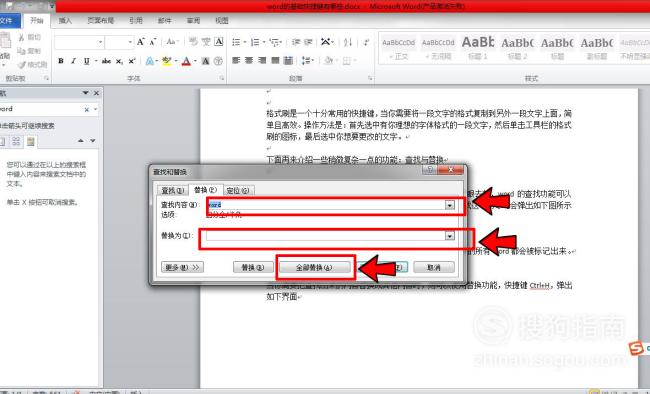Open the Change Case Aa dropdown
The height and width of the screenshot is (394, 650).
click(x=172, y=42)
